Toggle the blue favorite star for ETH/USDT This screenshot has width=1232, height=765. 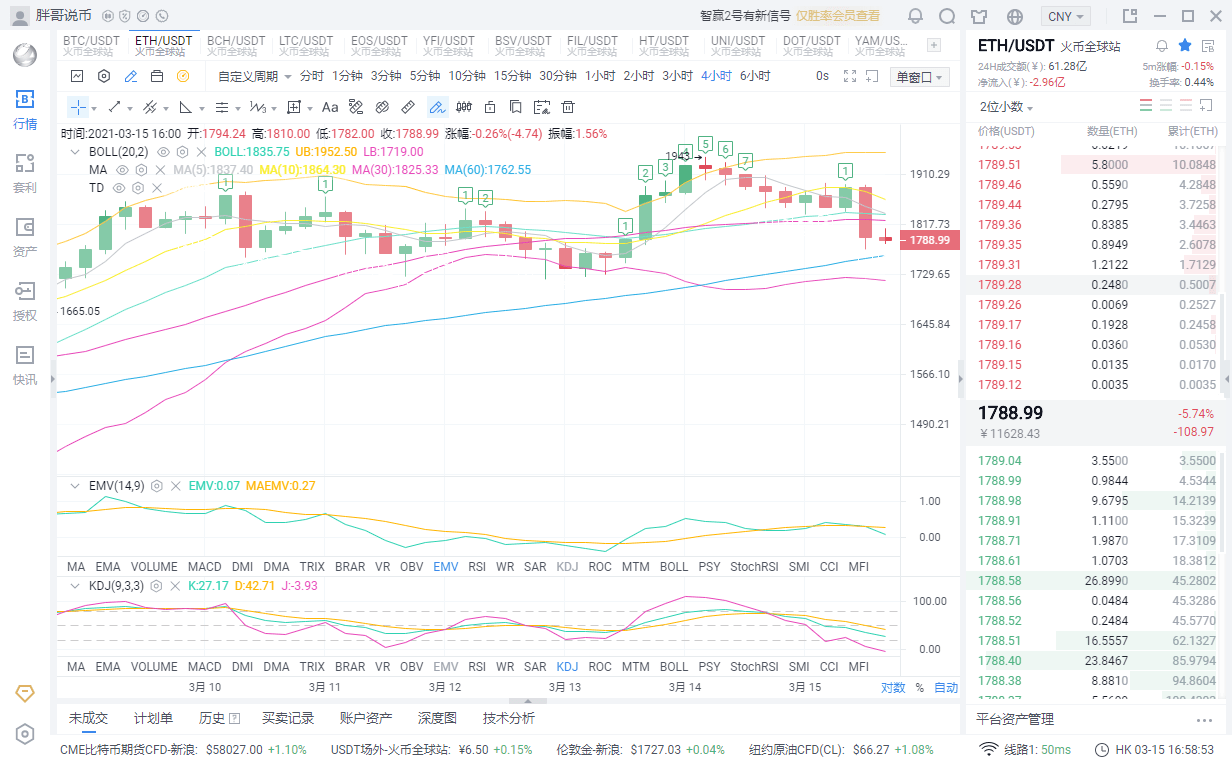click(x=1185, y=46)
